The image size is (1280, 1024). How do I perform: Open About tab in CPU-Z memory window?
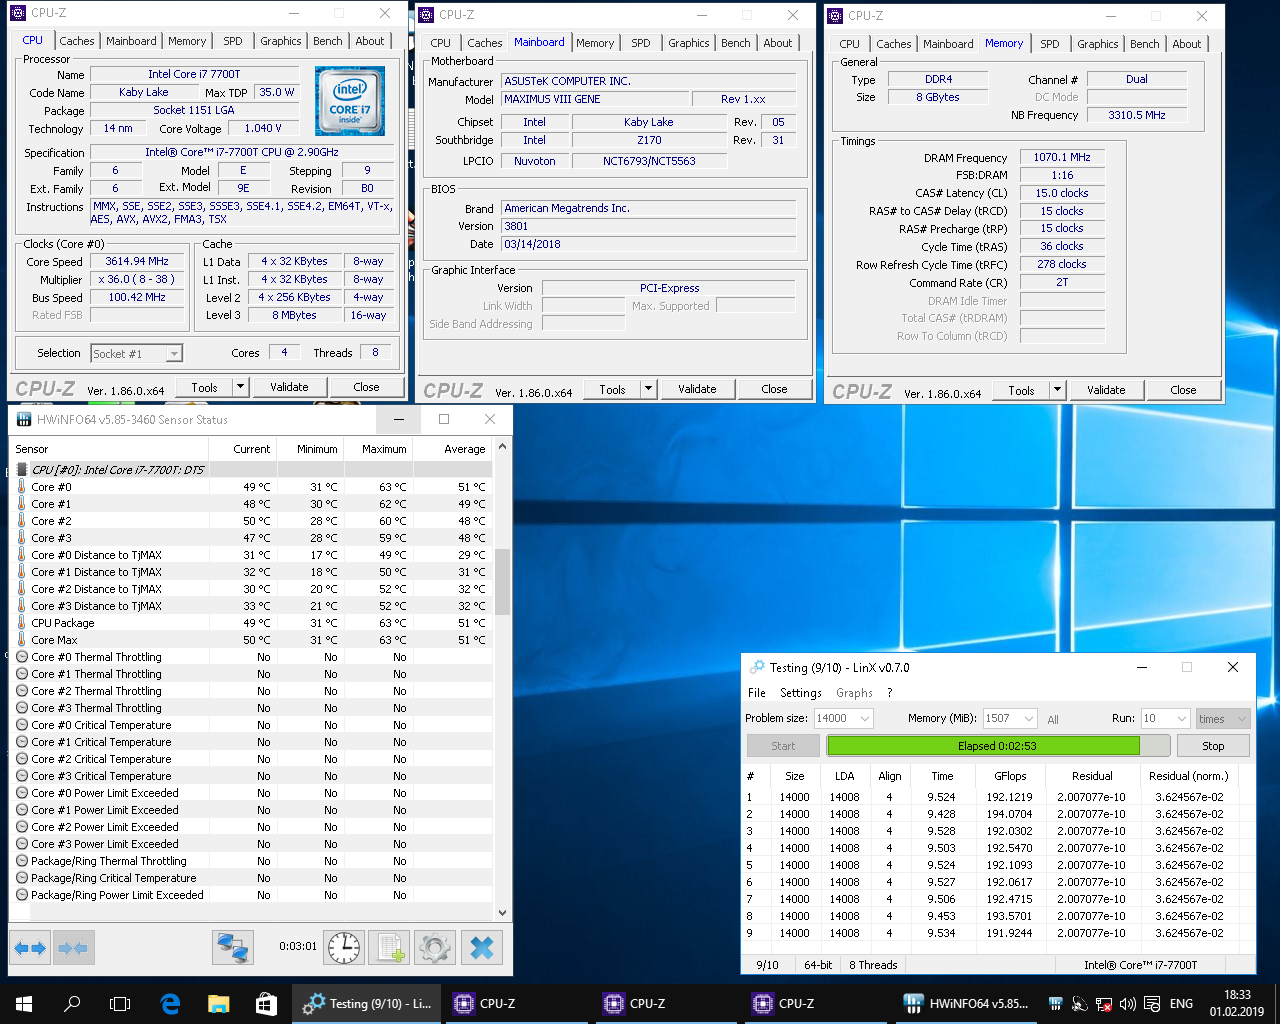(x=1187, y=44)
